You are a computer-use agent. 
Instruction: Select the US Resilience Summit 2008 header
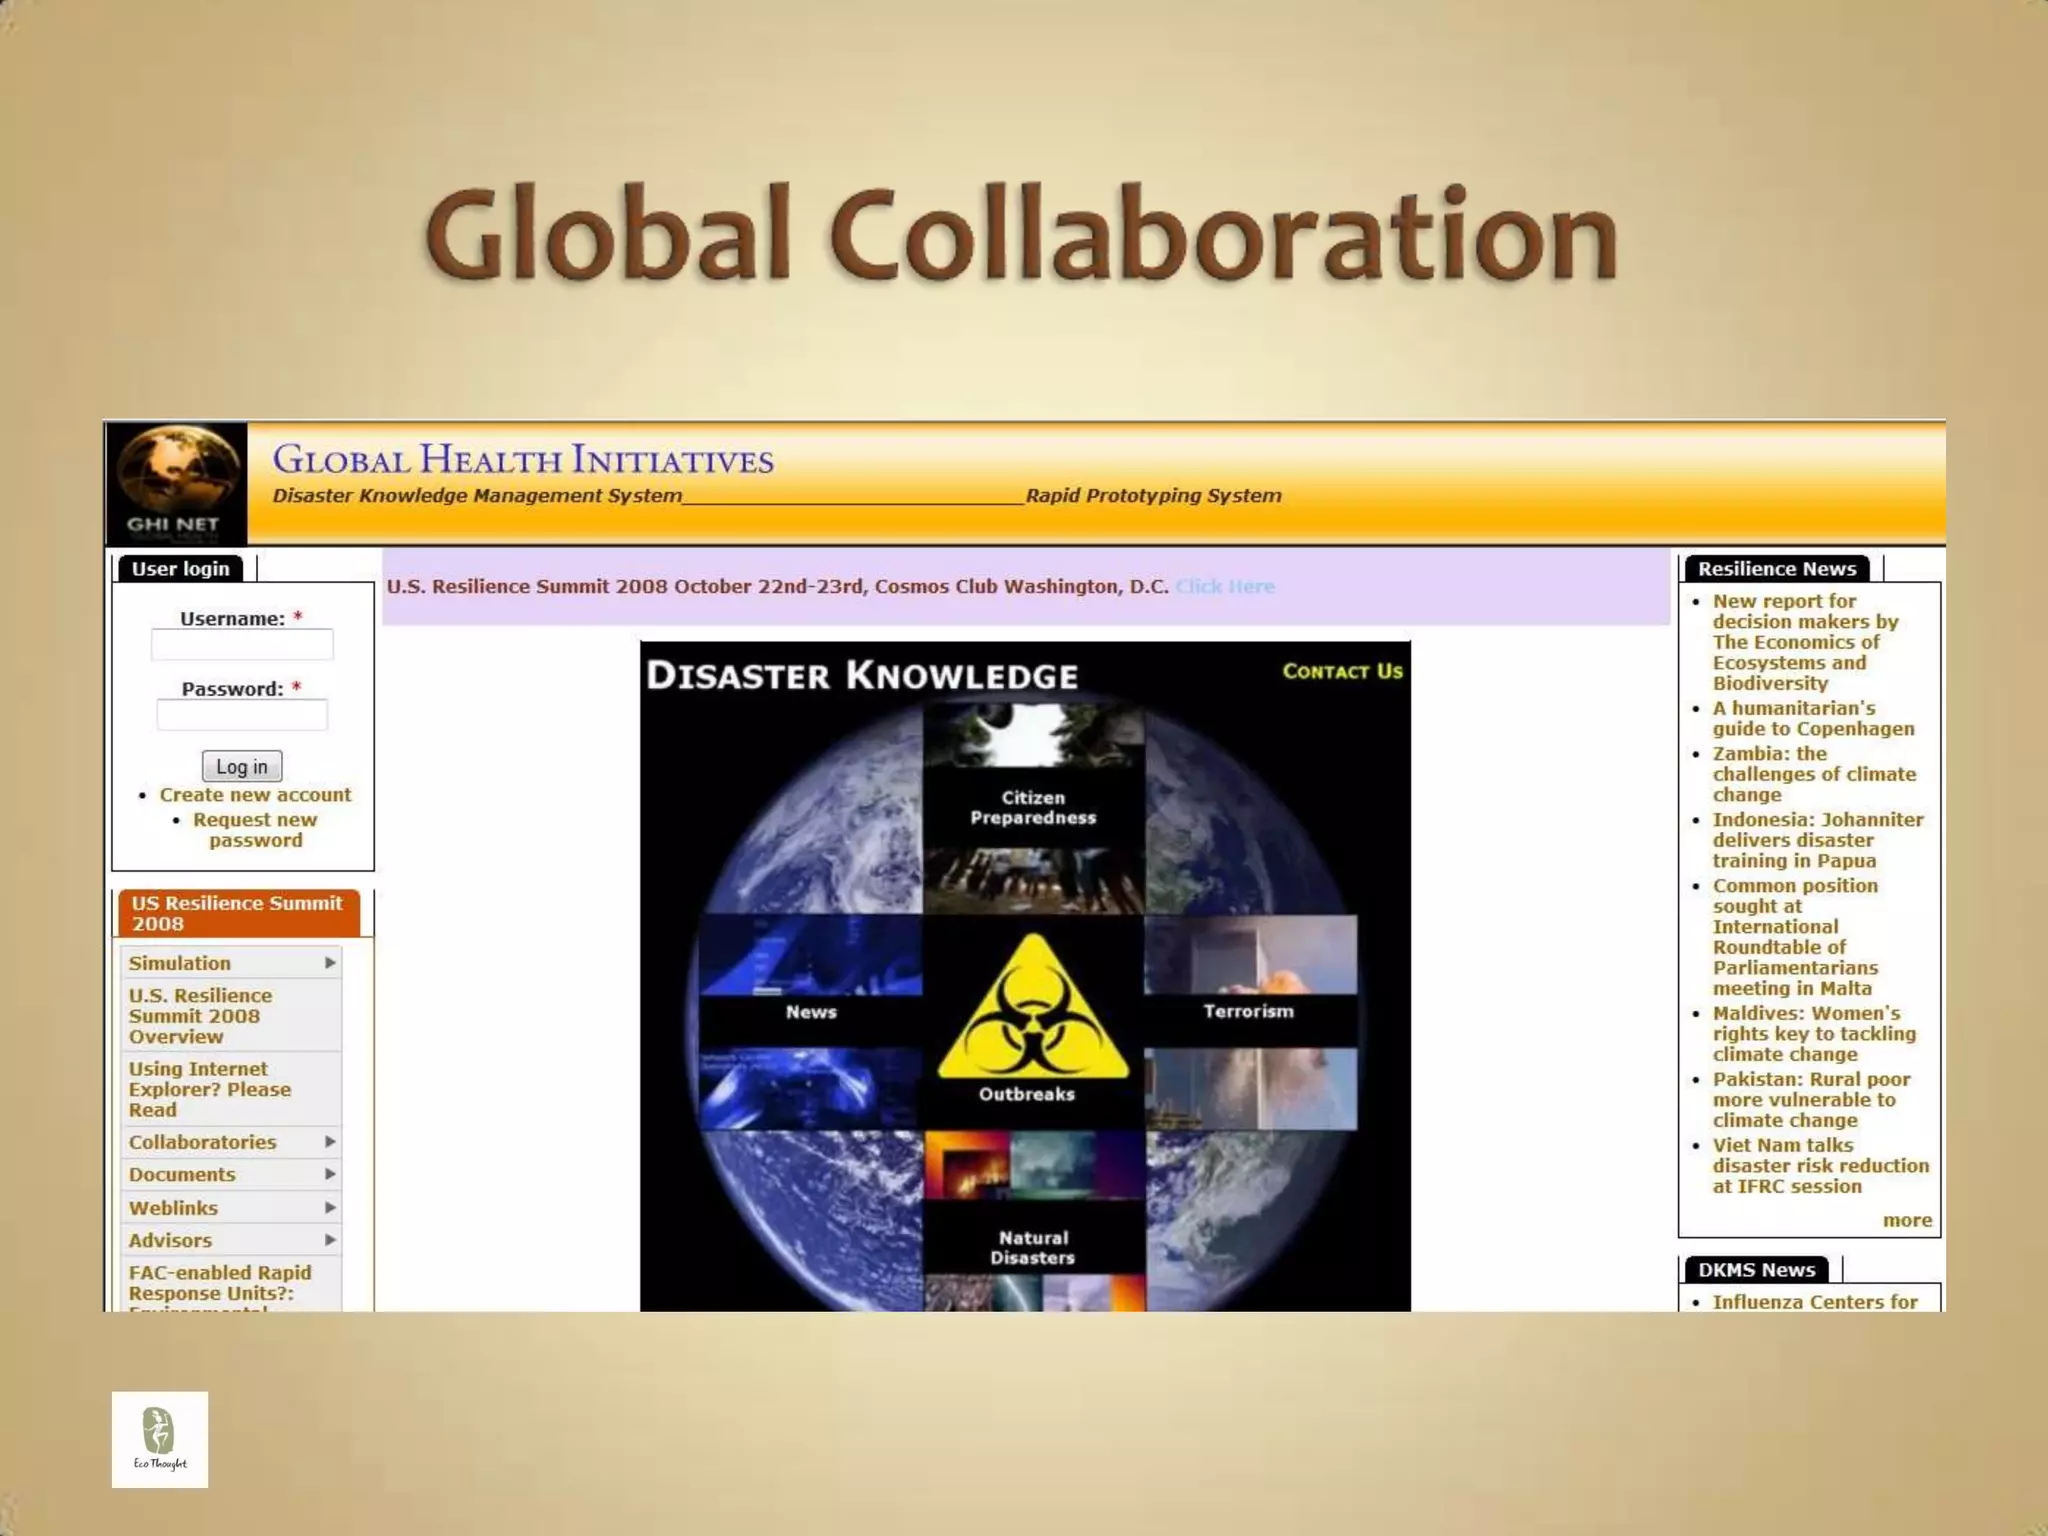coord(238,913)
